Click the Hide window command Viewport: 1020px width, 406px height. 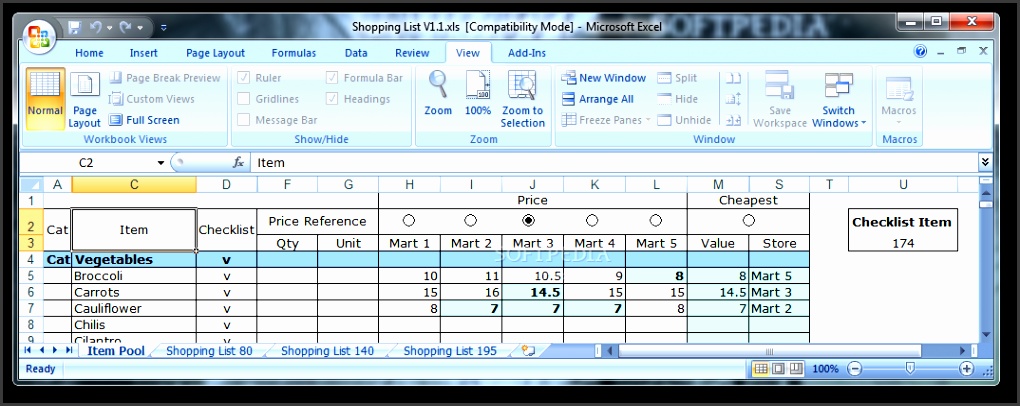click(x=677, y=99)
